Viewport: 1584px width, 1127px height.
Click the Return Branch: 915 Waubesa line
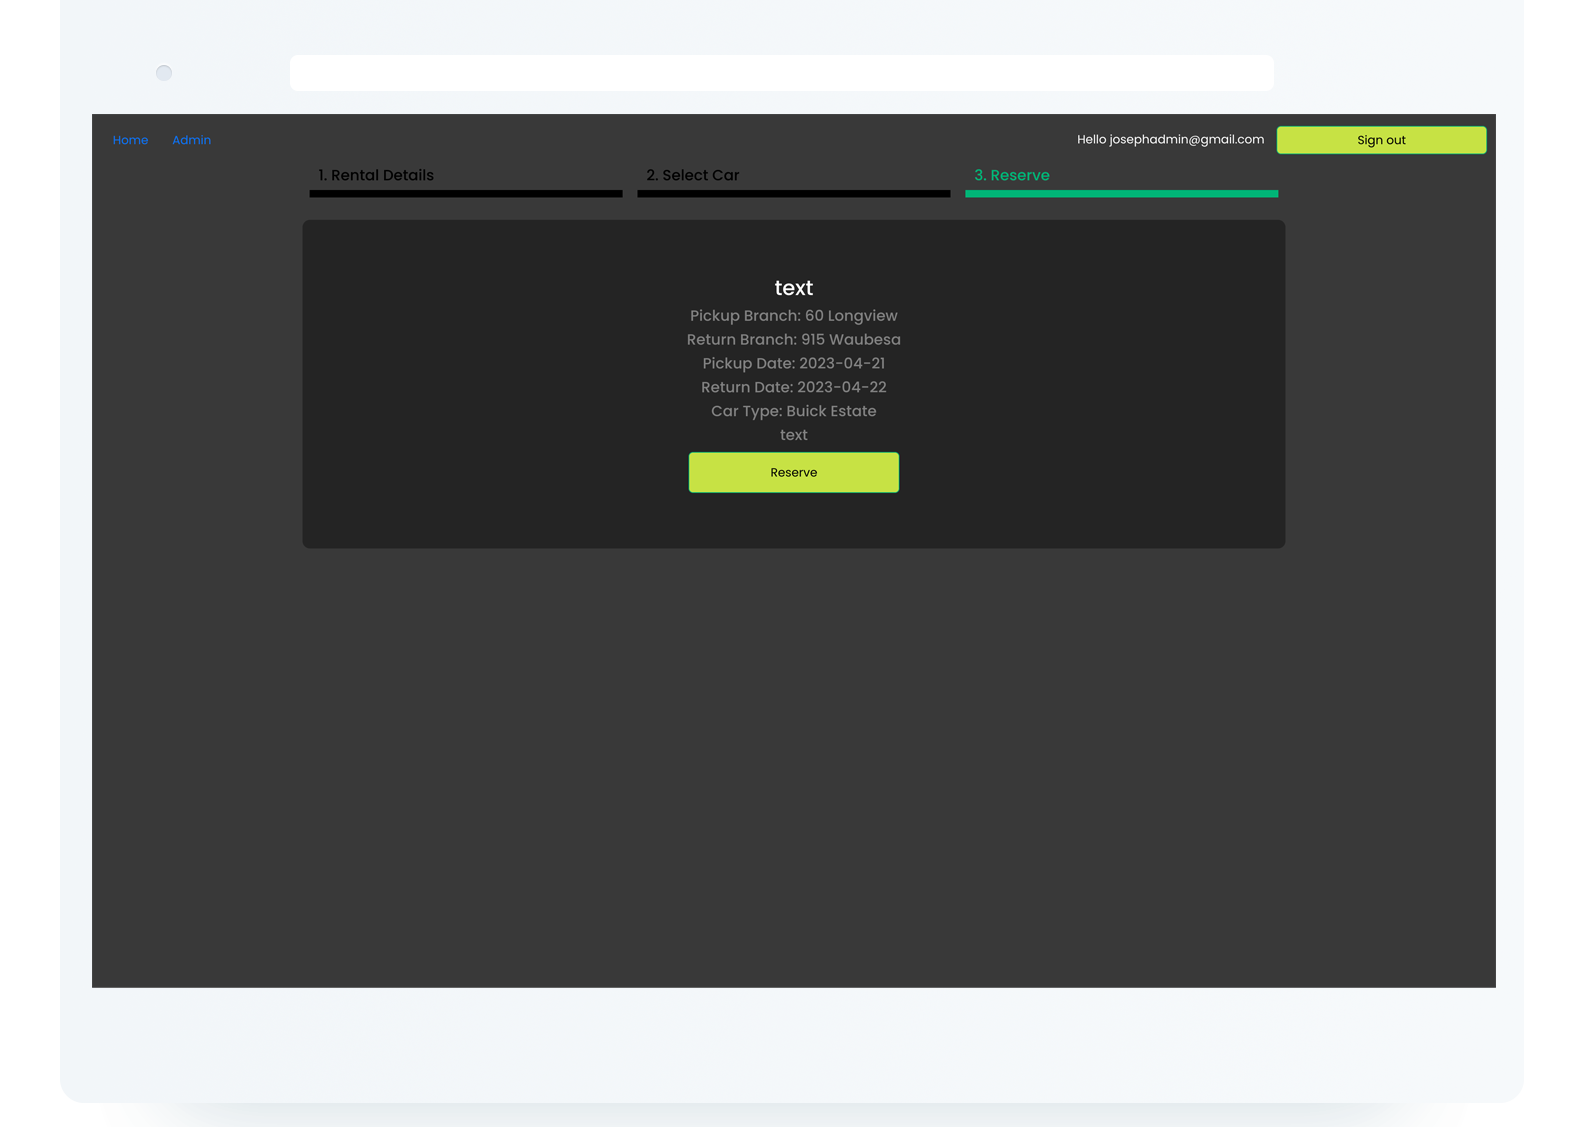(x=793, y=340)
